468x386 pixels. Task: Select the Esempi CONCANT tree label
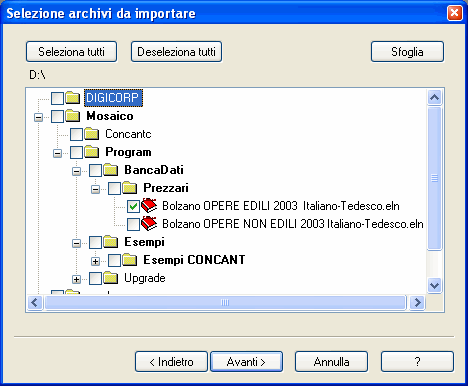(x=194, y=260)
